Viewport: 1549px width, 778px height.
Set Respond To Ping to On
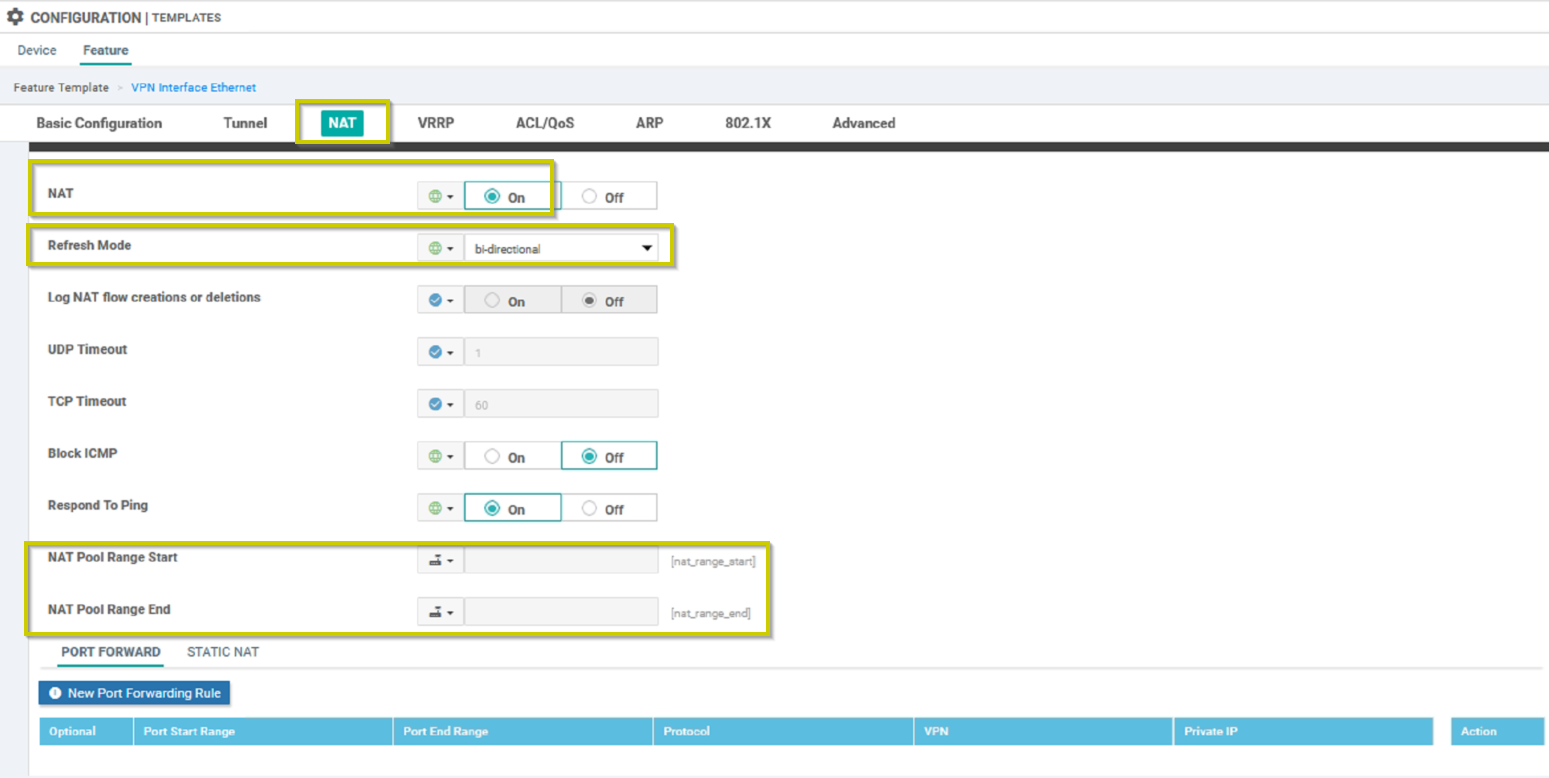coord(512,508)
